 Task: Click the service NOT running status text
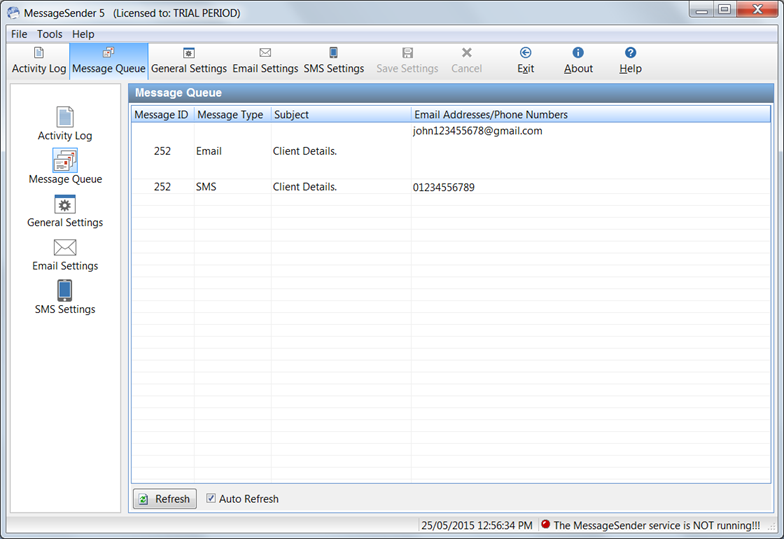click(x=657, y=526)
